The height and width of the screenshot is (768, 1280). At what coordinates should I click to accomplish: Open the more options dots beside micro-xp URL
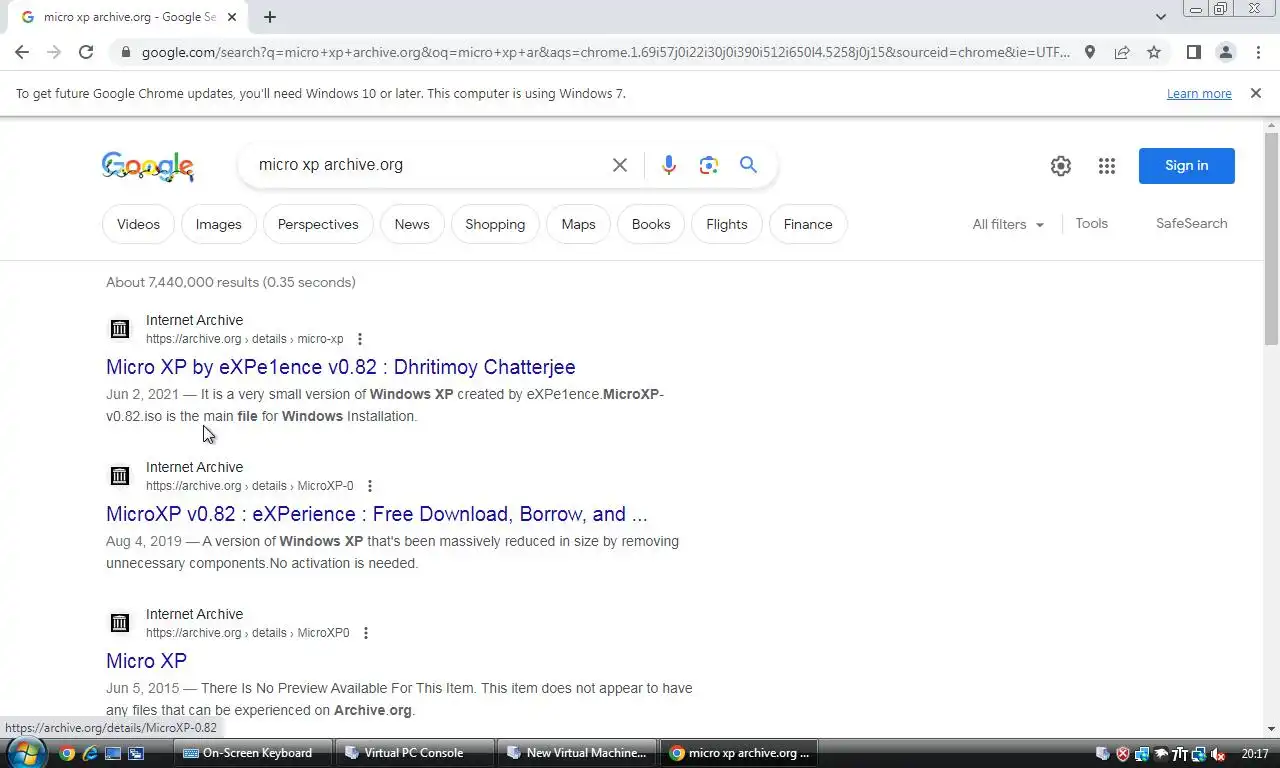point(360,339)
